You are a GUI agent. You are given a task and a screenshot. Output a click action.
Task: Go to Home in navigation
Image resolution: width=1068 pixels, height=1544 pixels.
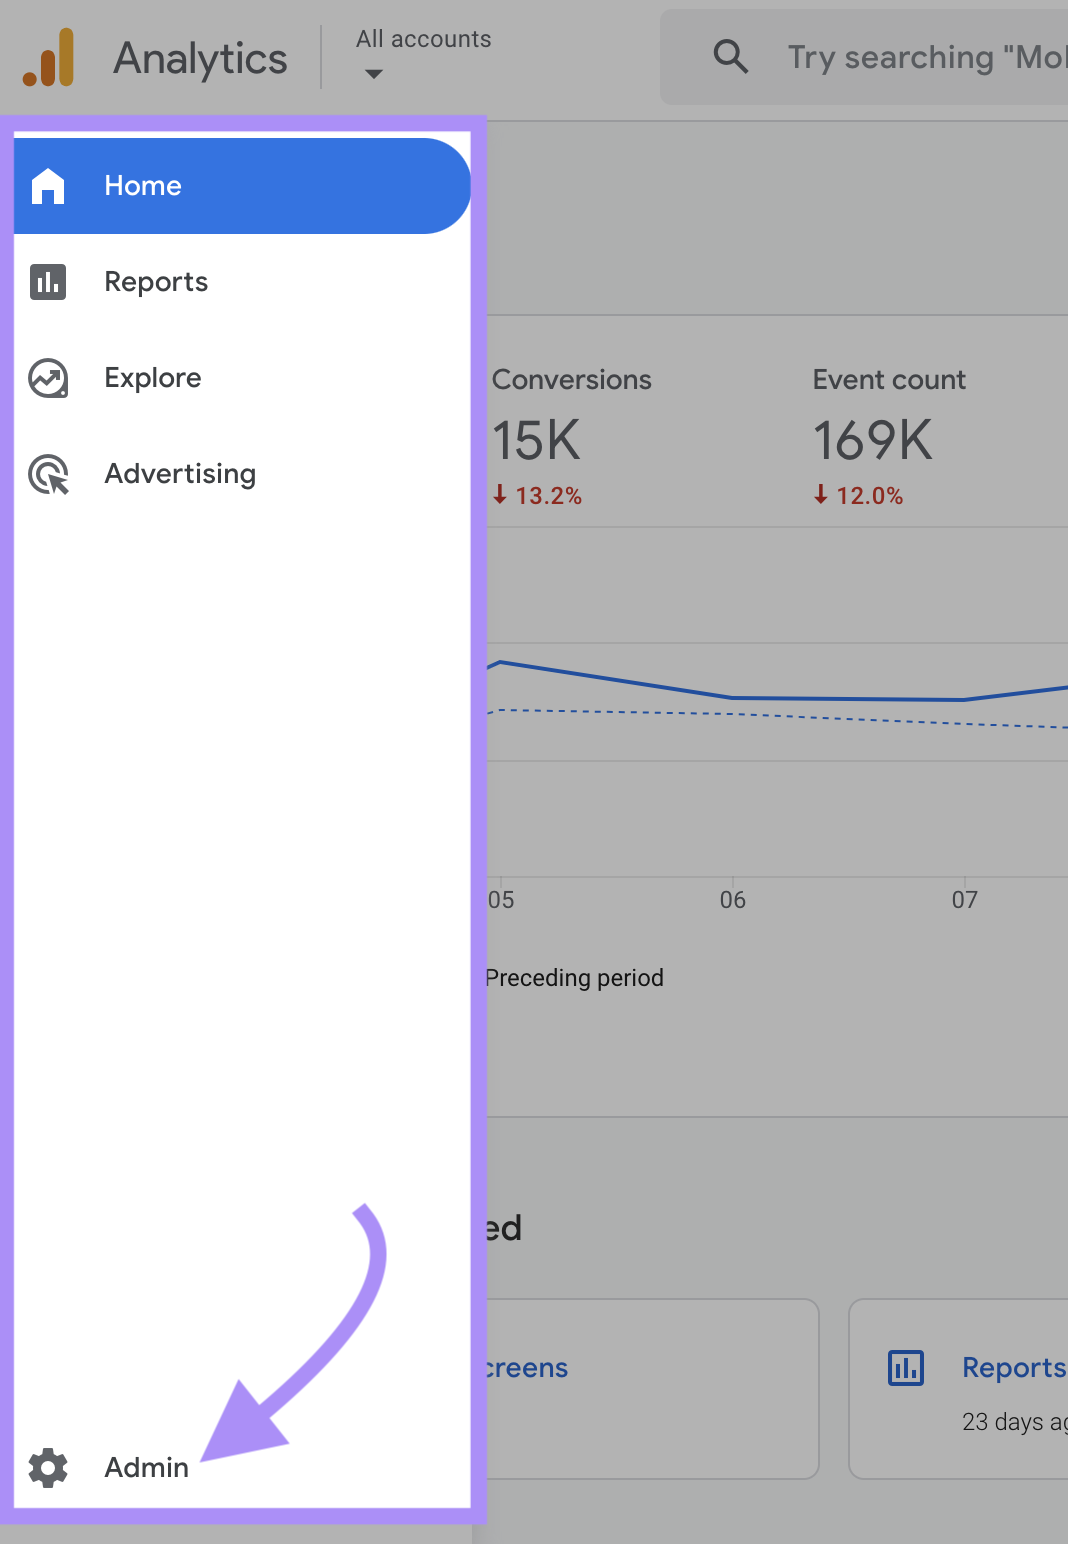142,185
